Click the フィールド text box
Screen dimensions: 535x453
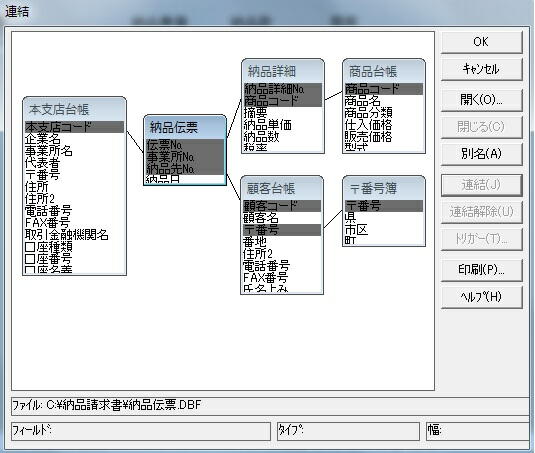(x=141, y=431)
